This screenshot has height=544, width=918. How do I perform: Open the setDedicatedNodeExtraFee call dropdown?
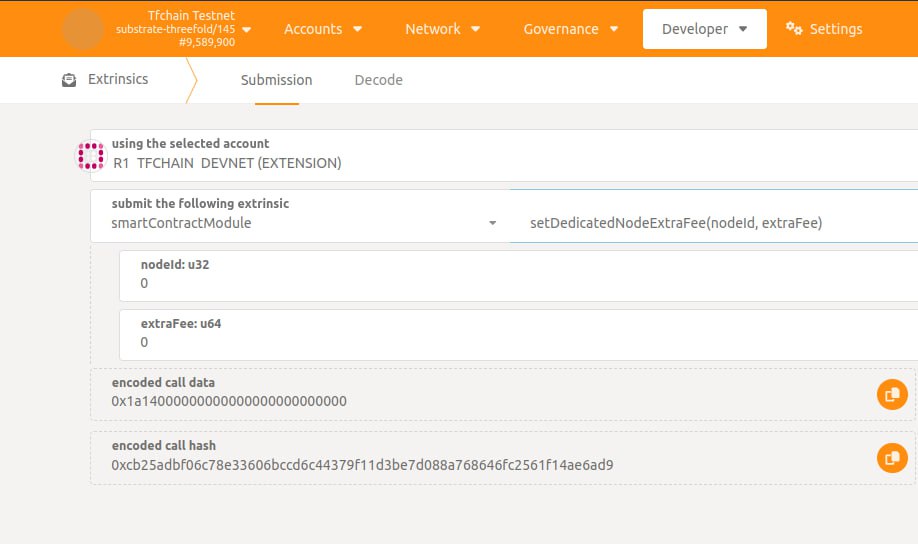click(x=714, y=215)
